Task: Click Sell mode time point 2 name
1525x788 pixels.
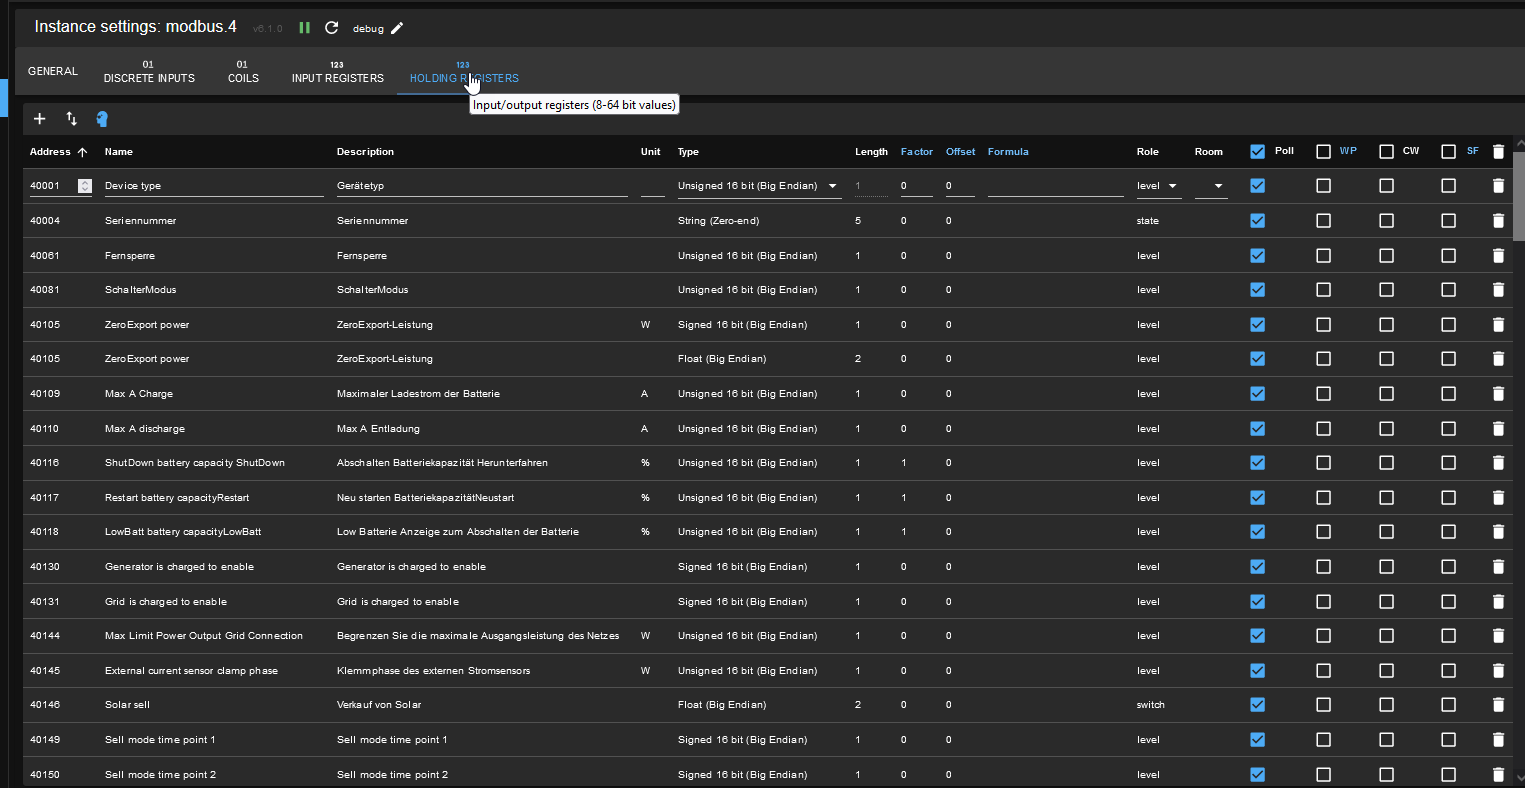Action: (x=160, y=775)
